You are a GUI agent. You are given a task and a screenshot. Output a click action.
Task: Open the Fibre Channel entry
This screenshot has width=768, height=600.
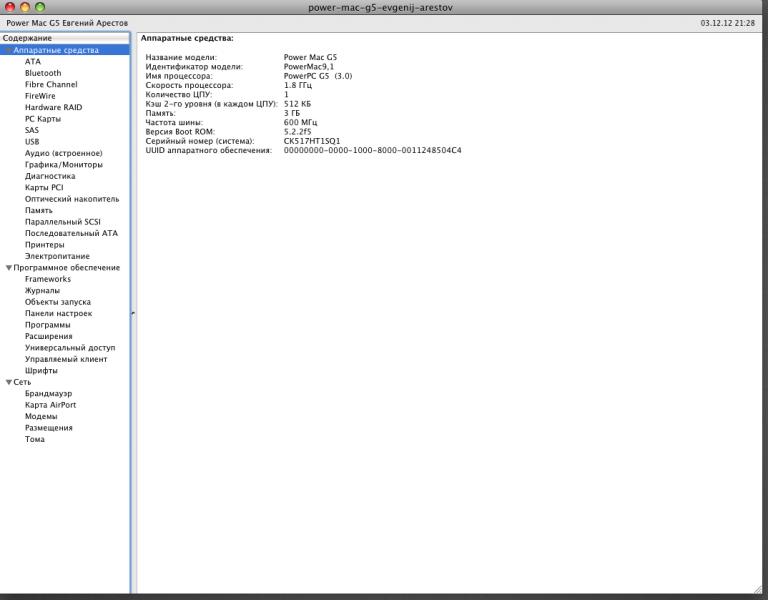click(x=51, y=85)
